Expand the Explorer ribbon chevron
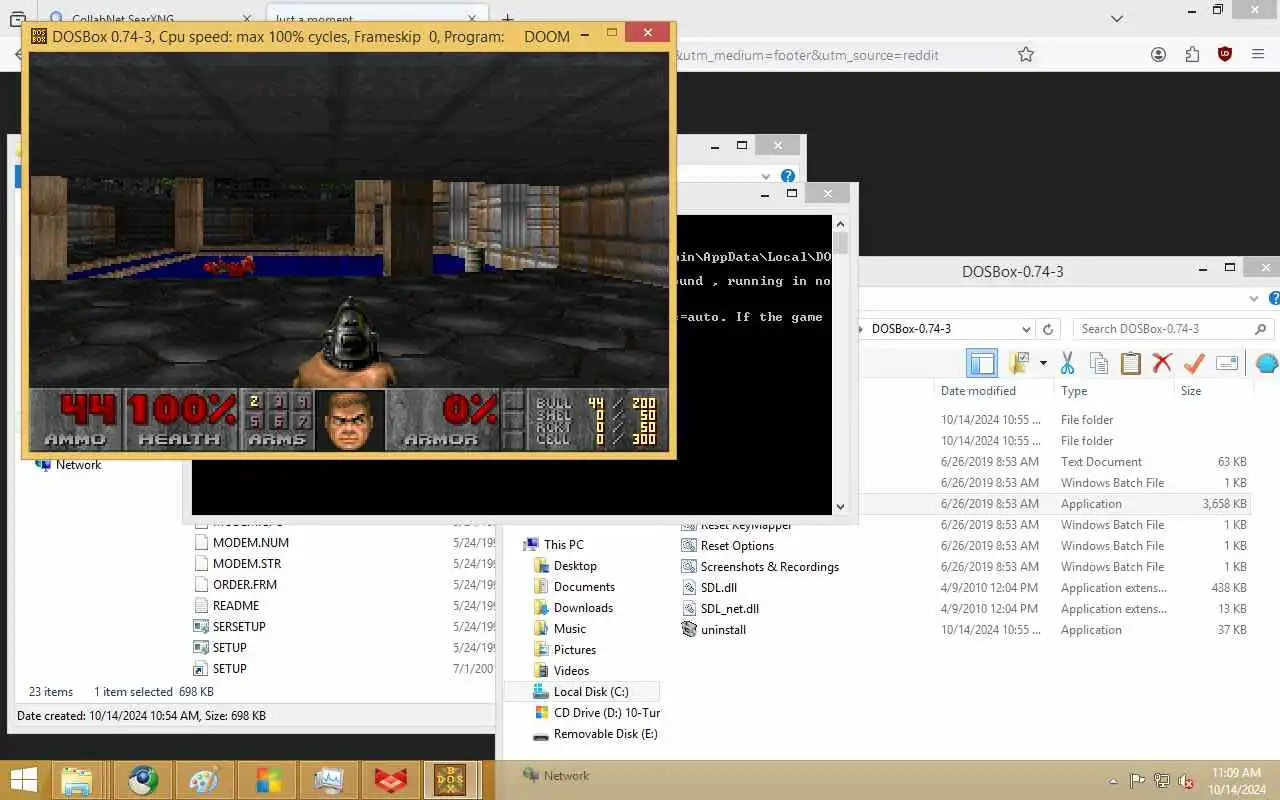1280x800 pixels. tap(1254, 298)
